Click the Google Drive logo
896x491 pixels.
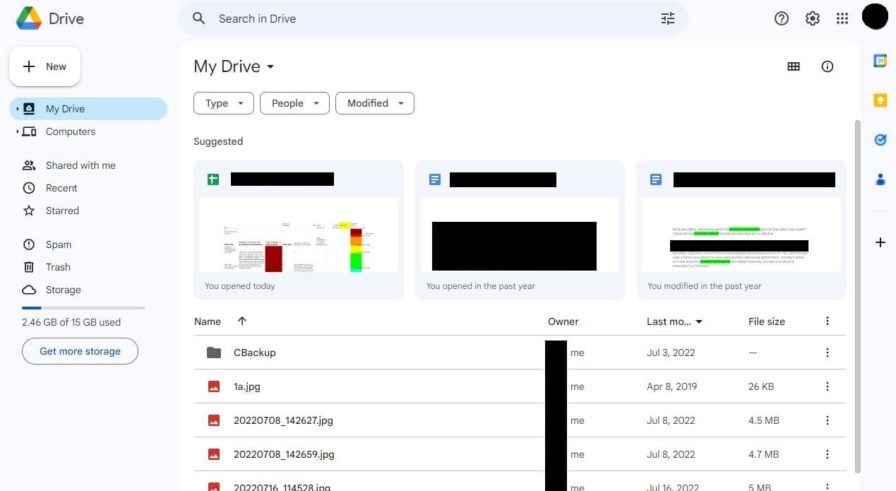click(29, 18)
